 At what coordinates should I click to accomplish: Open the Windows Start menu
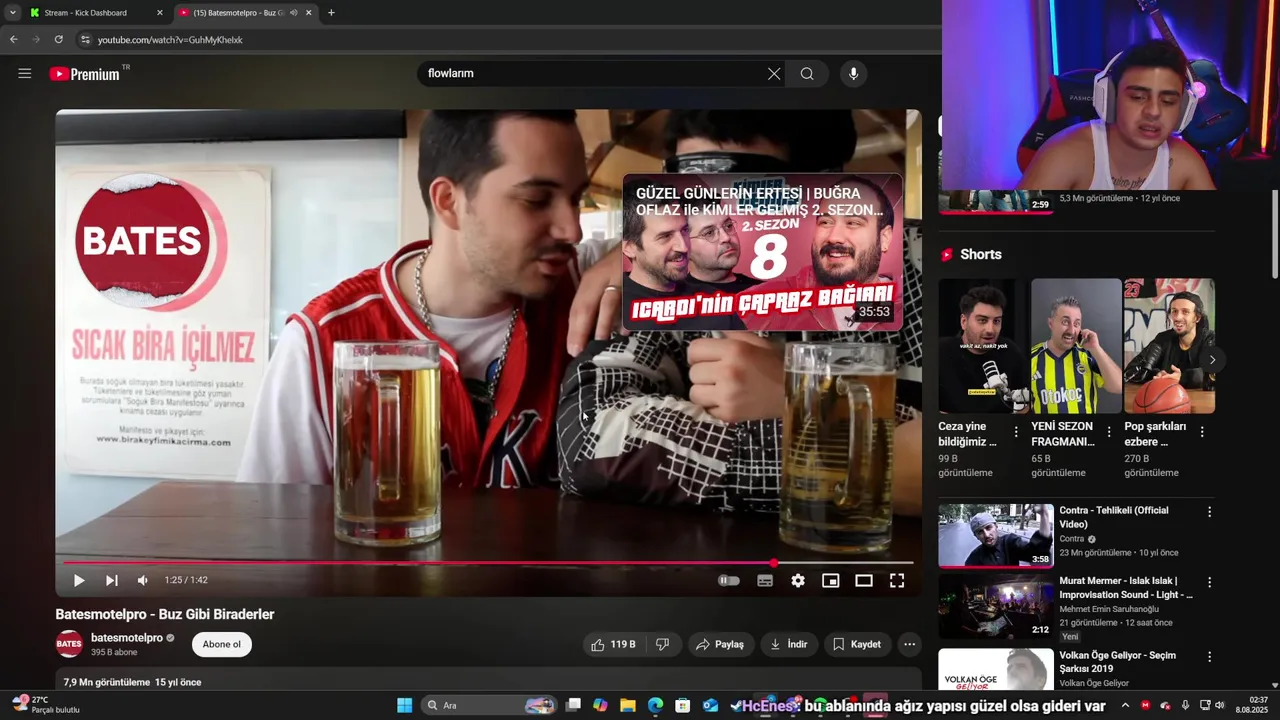click(x=404, y=705)
